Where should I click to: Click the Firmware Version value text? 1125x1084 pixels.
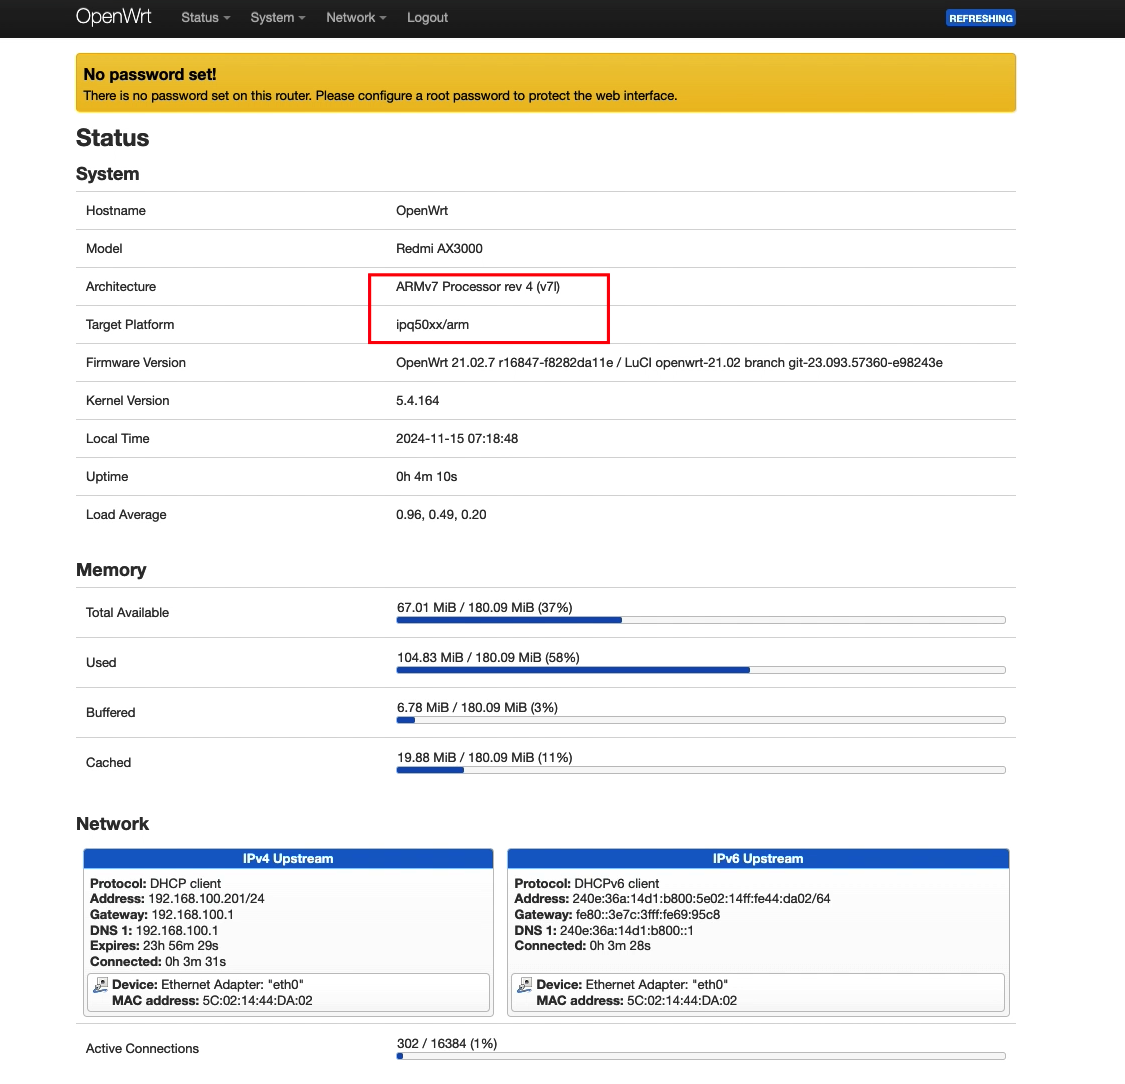[x=668, y=363]
